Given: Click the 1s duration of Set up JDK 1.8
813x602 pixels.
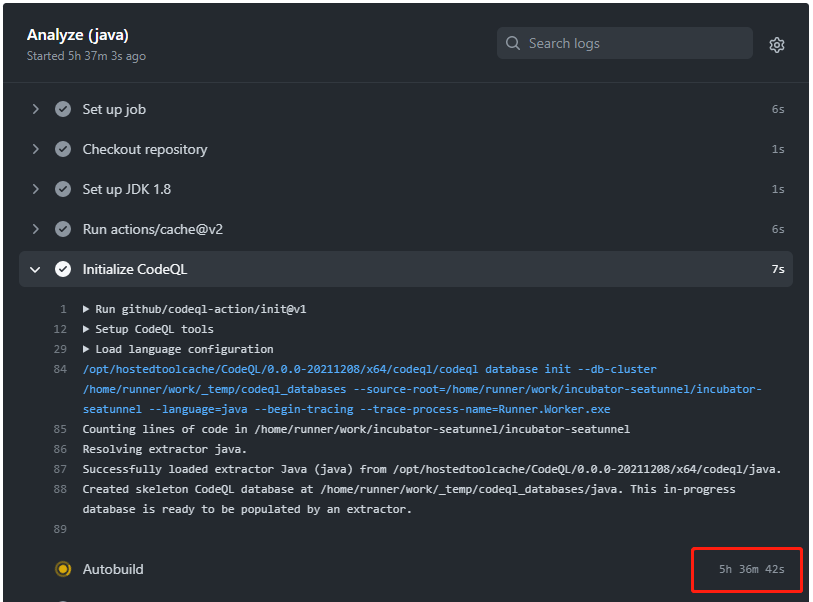Looking at the screenshot, I should click(x=778, y=189).
